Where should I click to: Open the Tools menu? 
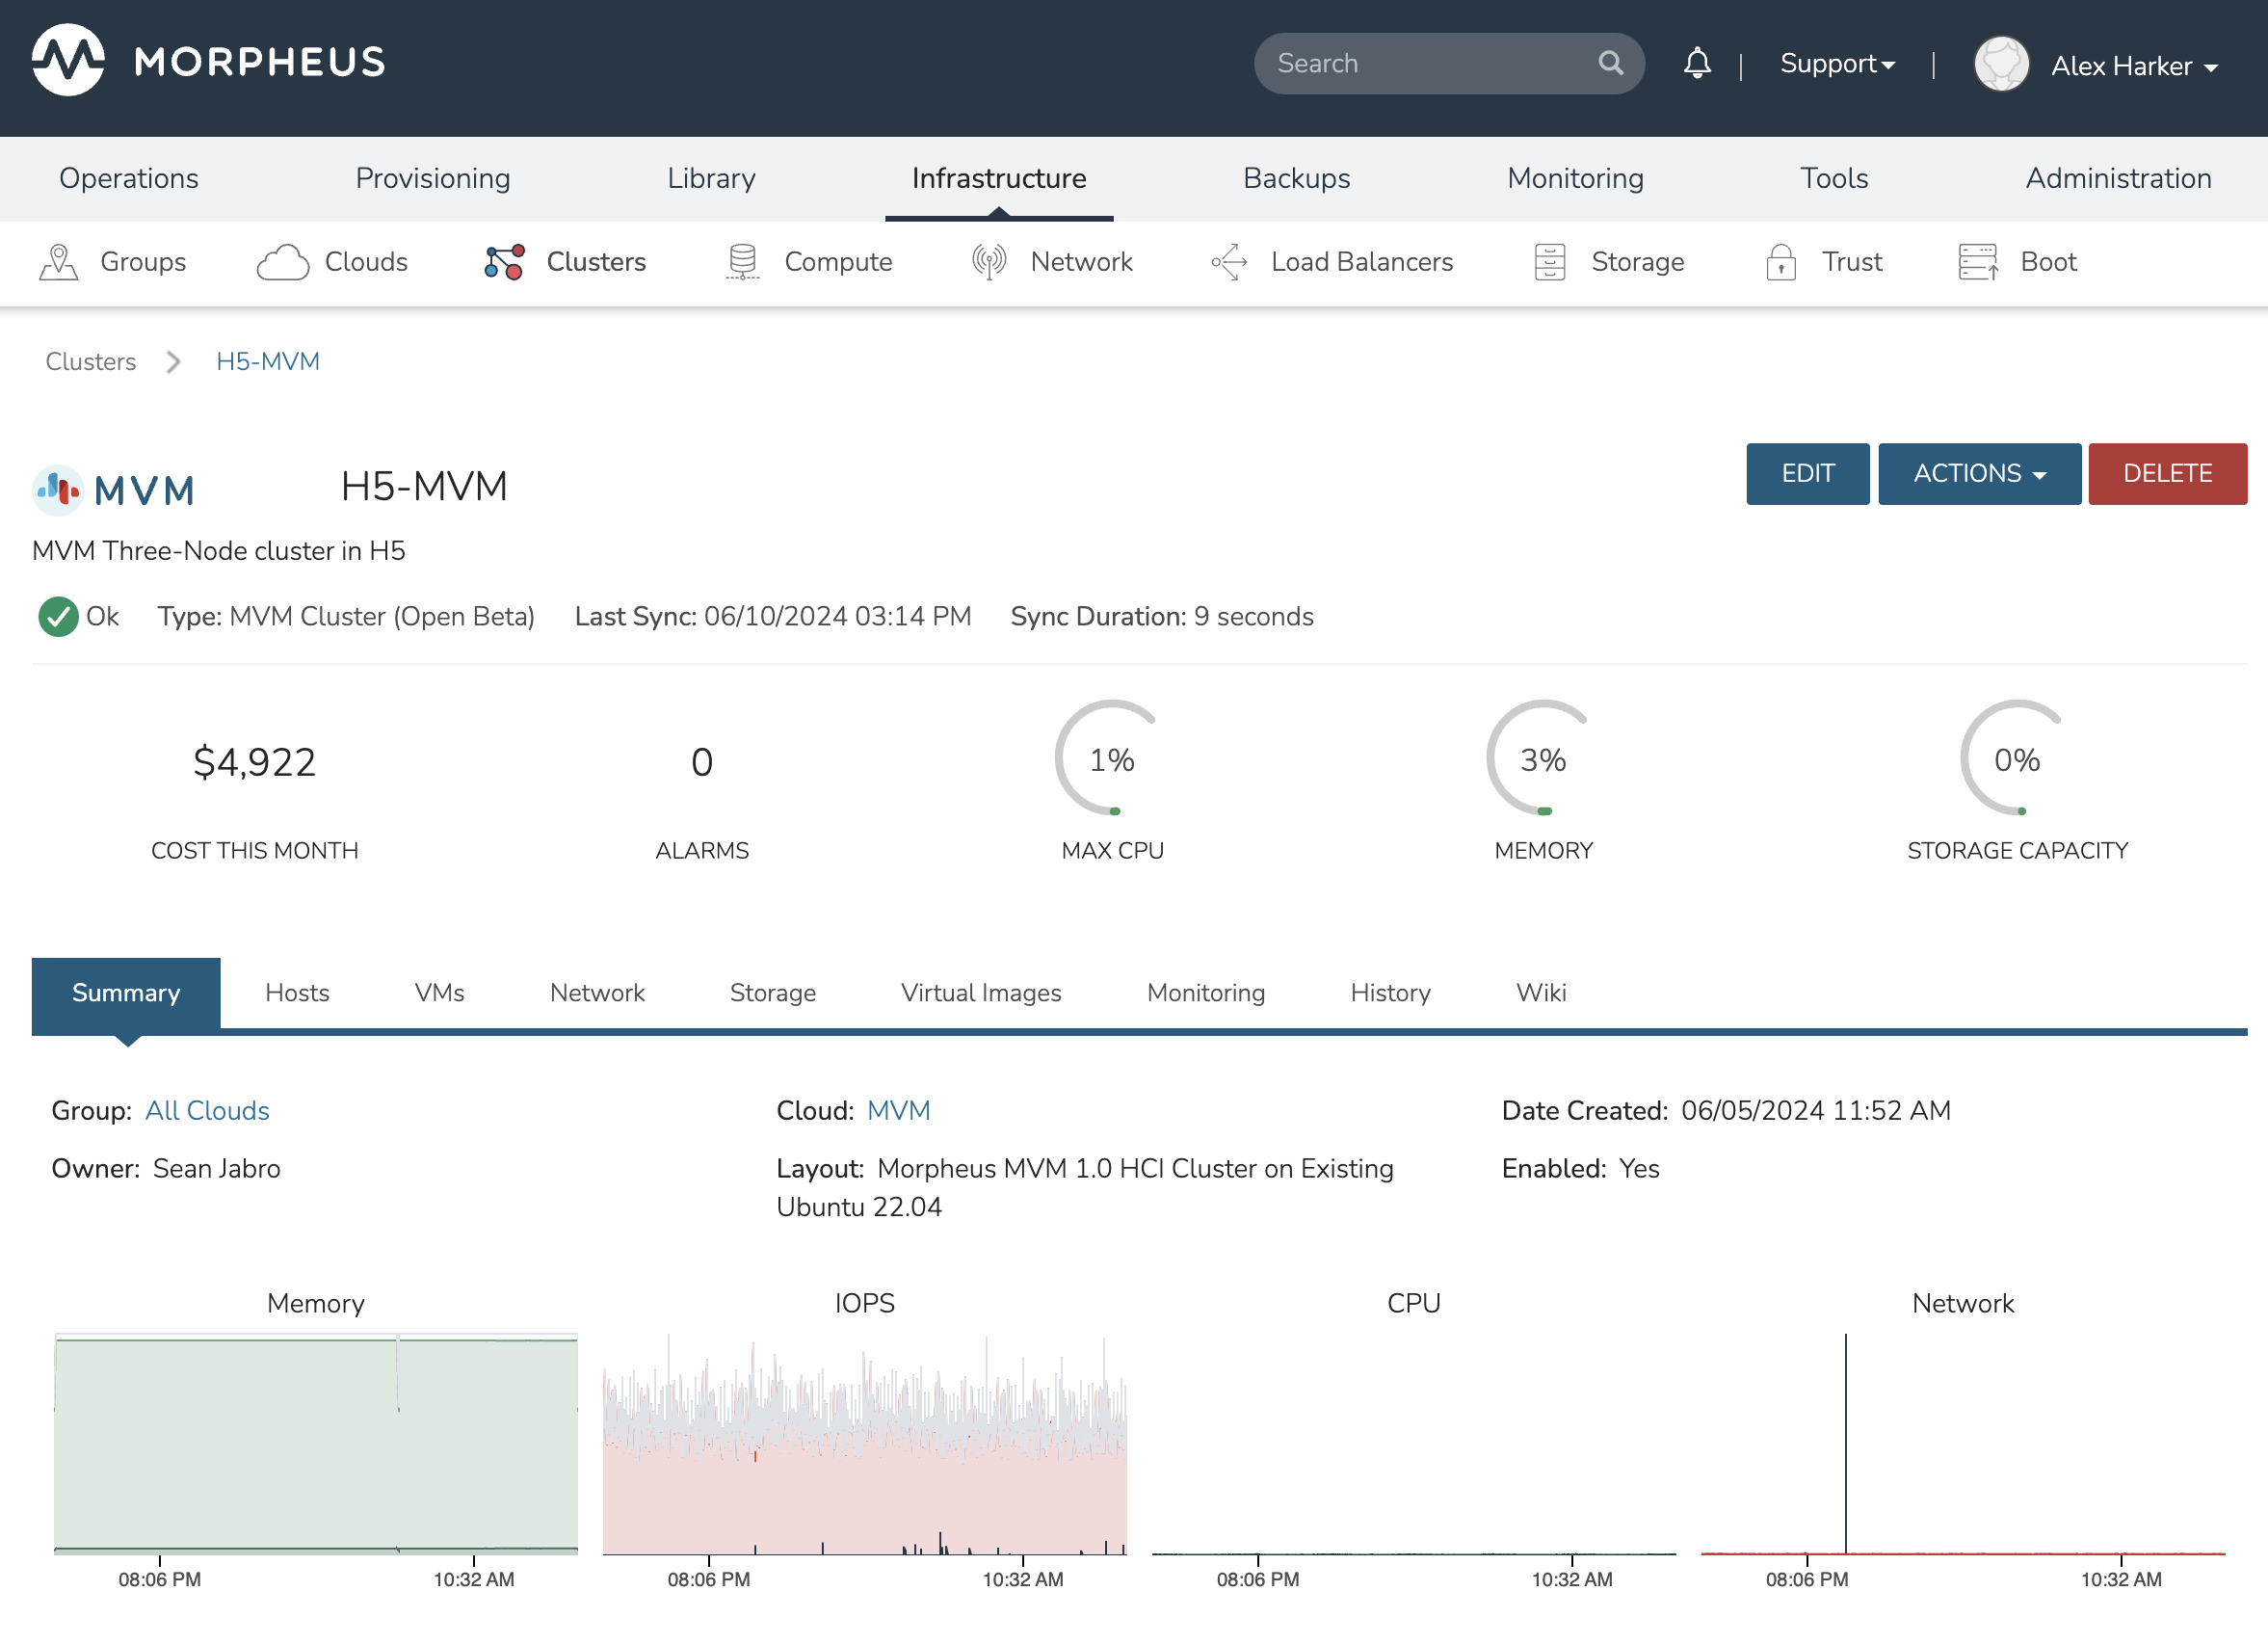pyautogui.click(x=1834, y=178)
